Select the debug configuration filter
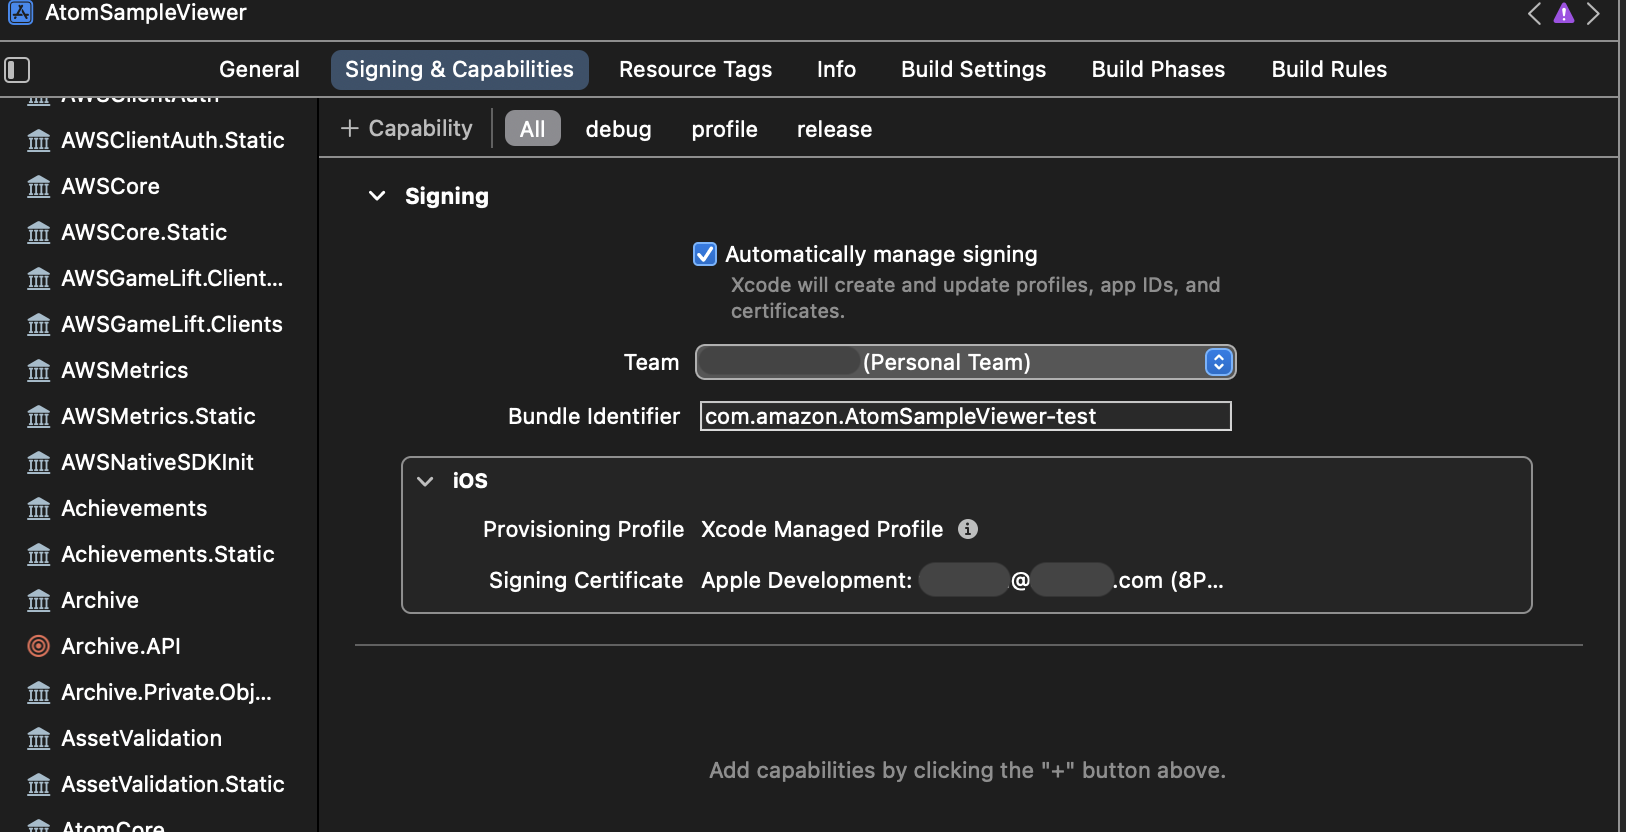This screenshot has width=1626, height=832. [618, 129]
